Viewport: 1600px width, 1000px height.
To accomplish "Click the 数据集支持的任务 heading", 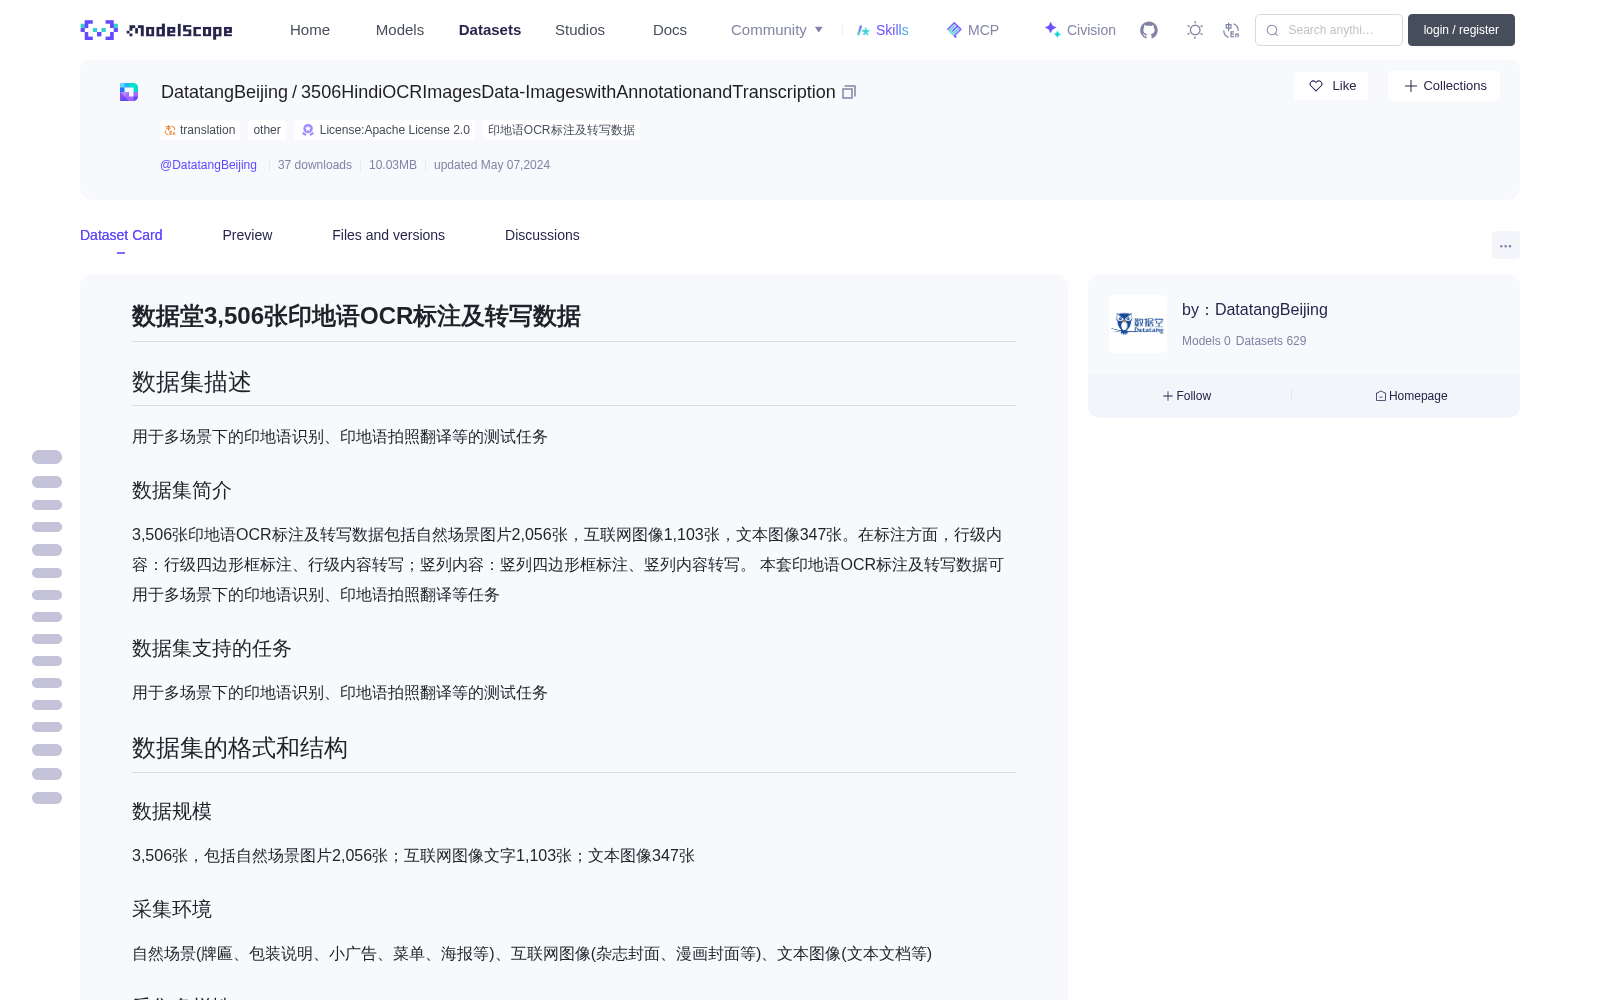I will [x=212, y=648].
